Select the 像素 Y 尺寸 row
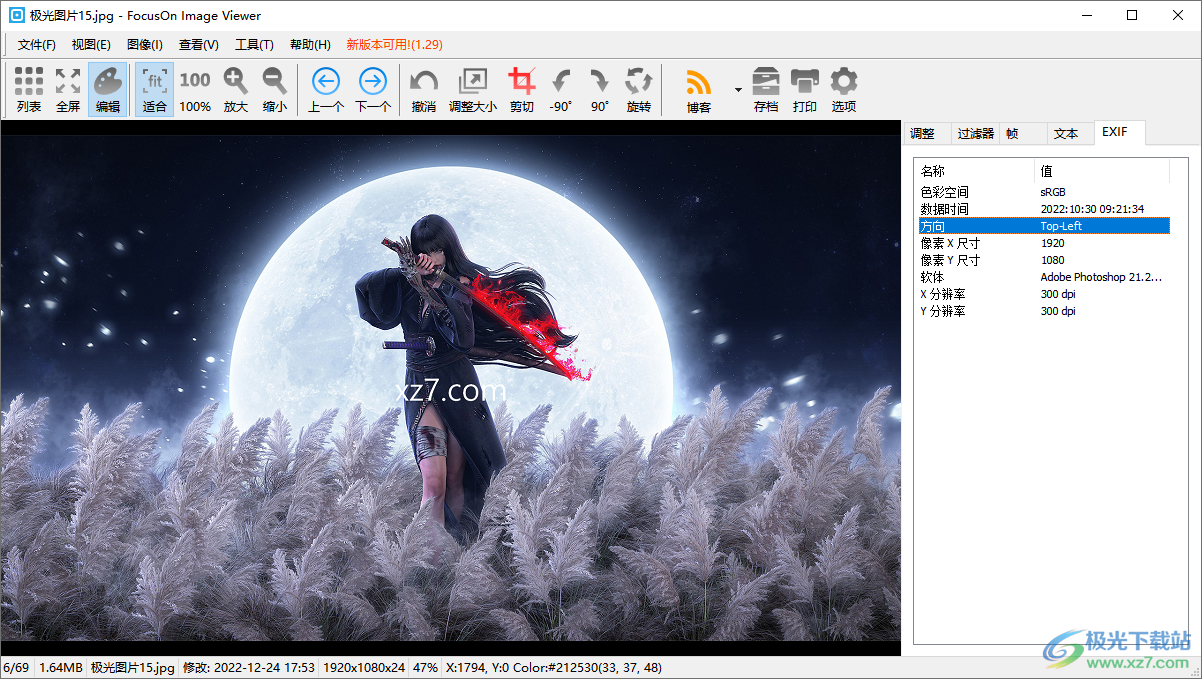The image size is (1202, 679). (x=1044, y=260)
